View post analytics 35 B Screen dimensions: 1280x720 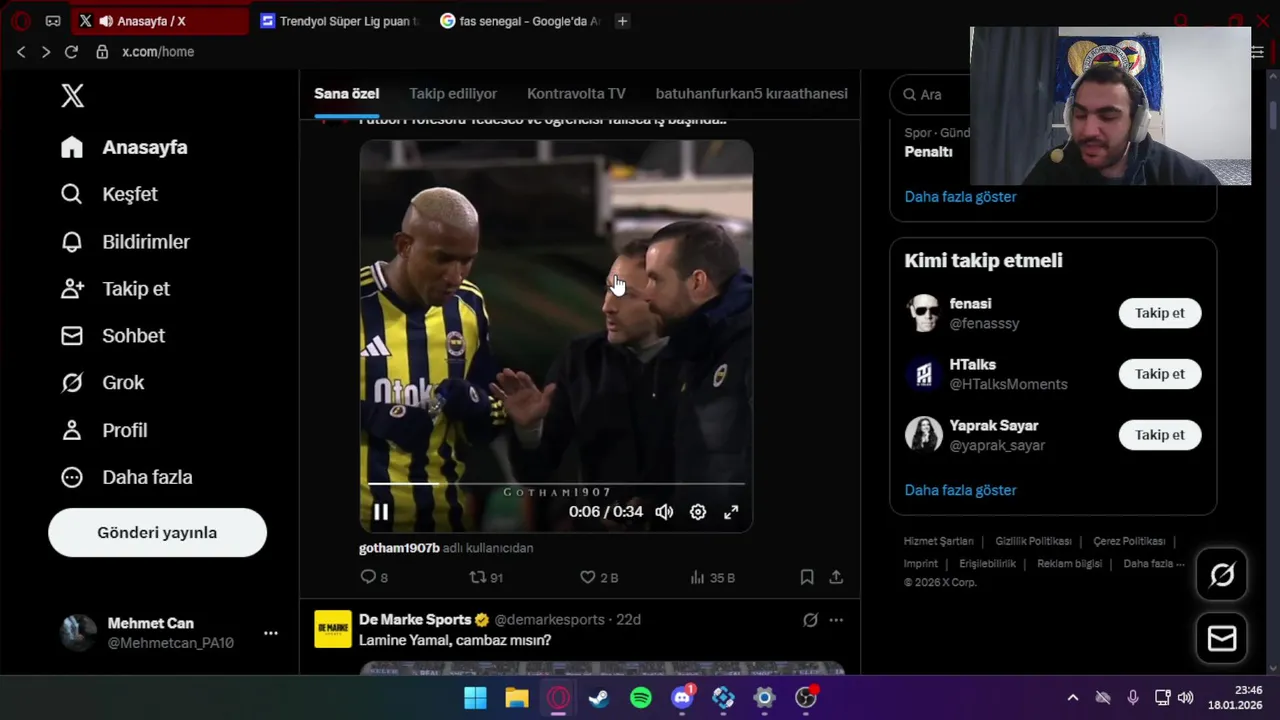coord(713,577)
